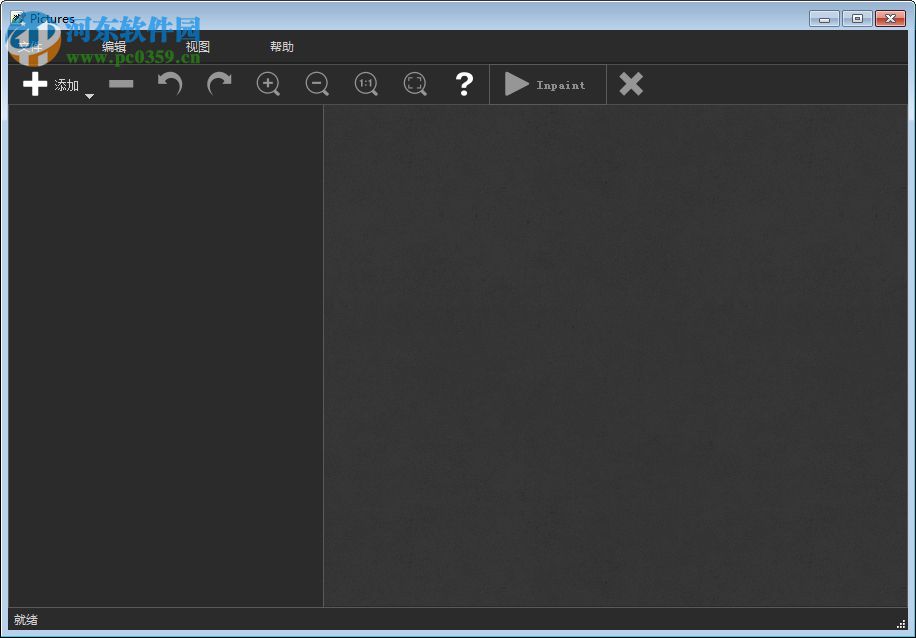Open the 编辑 (Edit) menu

click(x=114, y=47)
